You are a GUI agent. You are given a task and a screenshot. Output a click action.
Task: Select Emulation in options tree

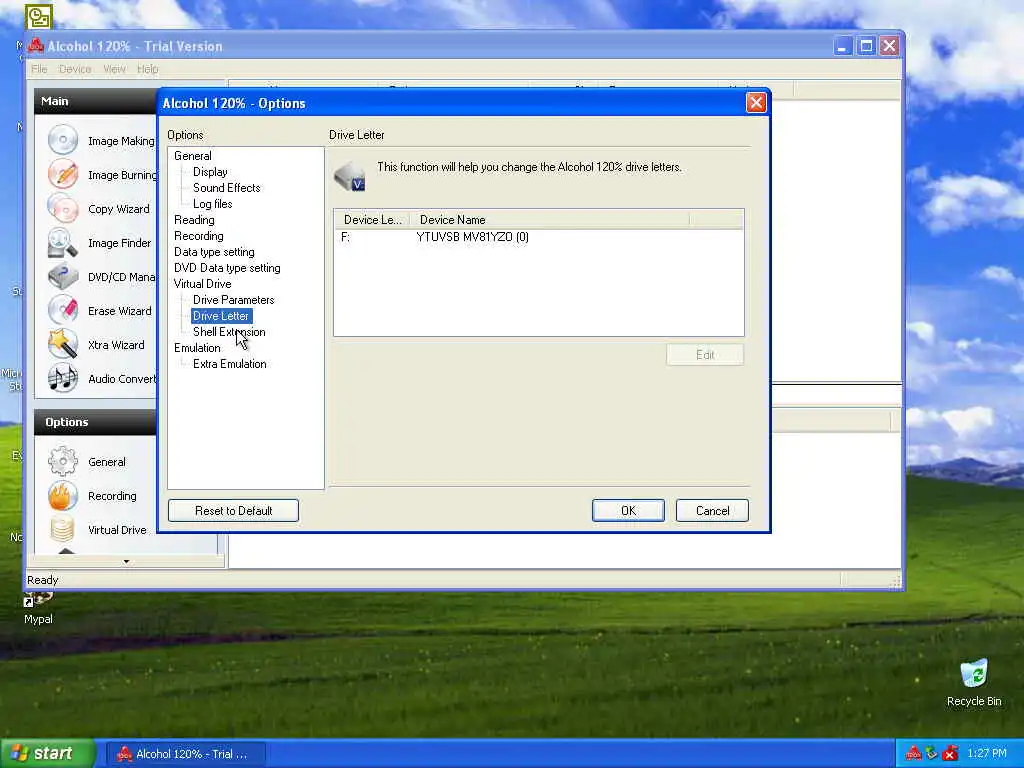[197, 348]
